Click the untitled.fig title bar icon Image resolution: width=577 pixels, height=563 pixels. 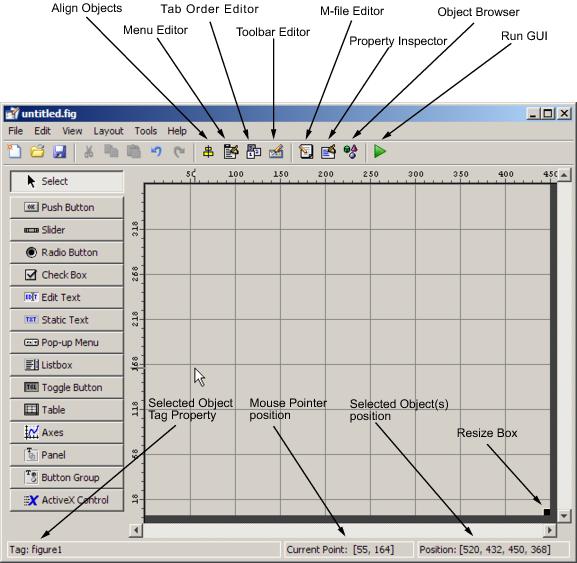tap(12, 114)
